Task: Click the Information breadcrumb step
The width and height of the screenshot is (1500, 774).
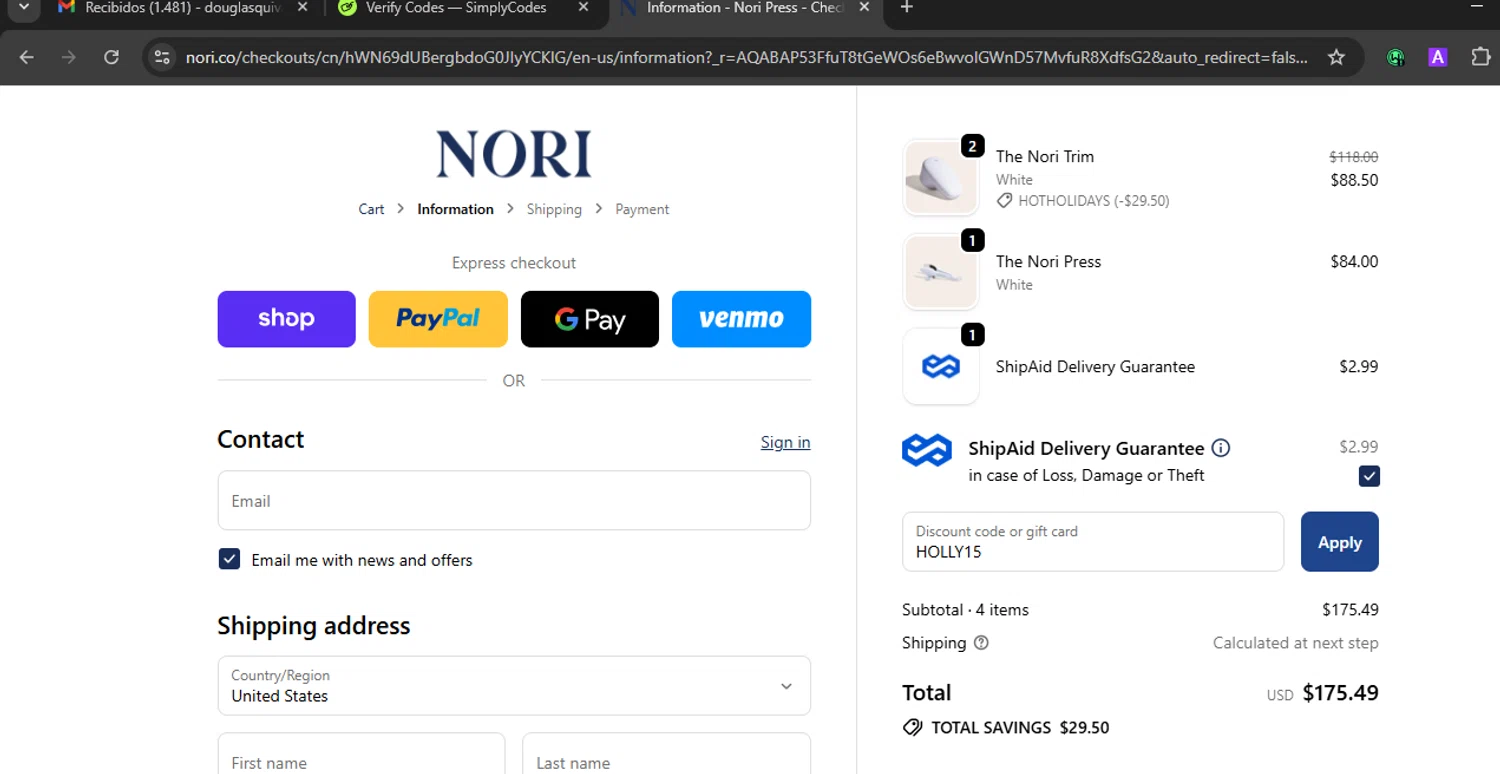Action: tap(455, 209)
